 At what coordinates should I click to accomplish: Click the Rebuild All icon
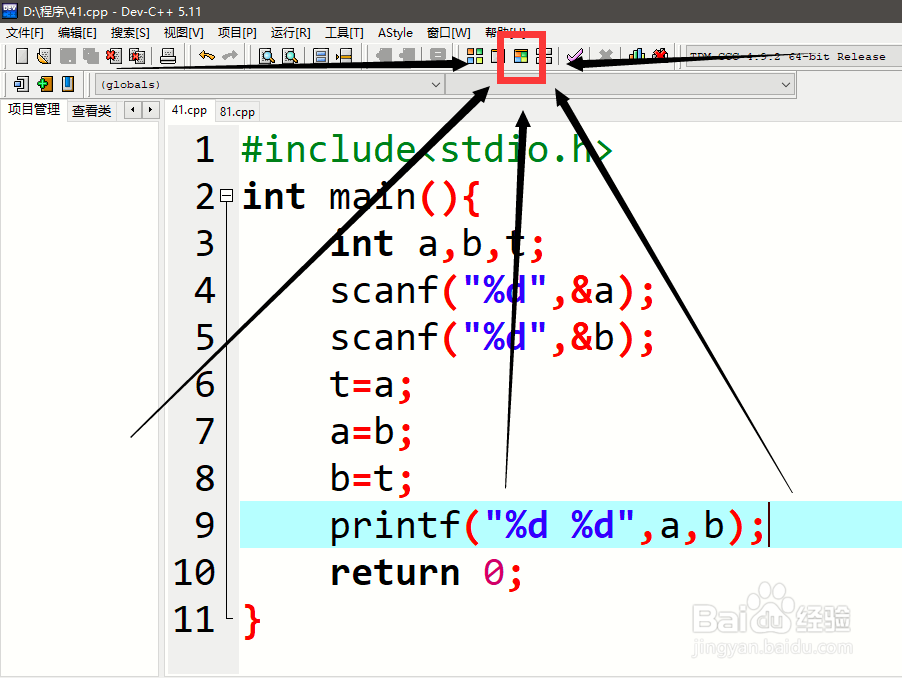tap(544, 56)
